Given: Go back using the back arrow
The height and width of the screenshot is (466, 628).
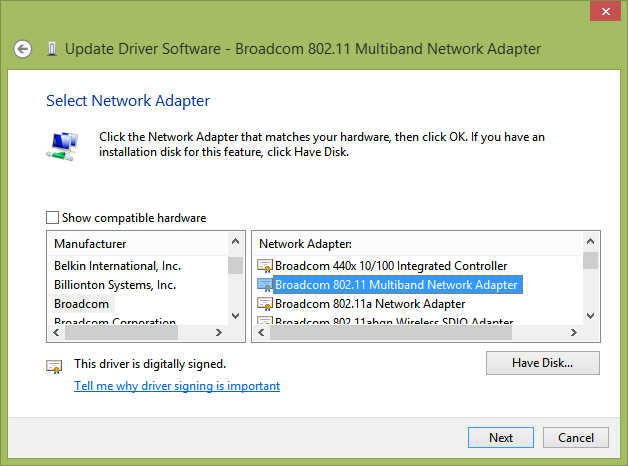Looking at the screenshot, I should 22,49.
